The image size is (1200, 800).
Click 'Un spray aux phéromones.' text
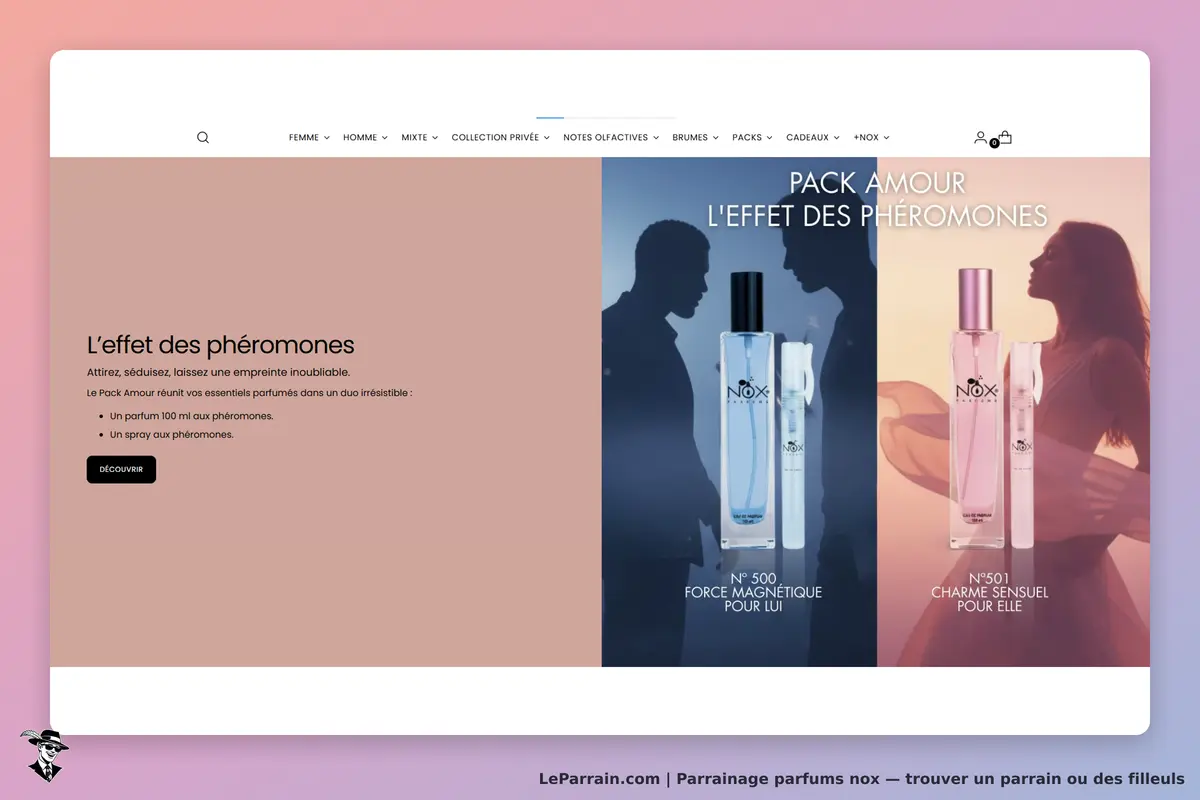point(172,434)
